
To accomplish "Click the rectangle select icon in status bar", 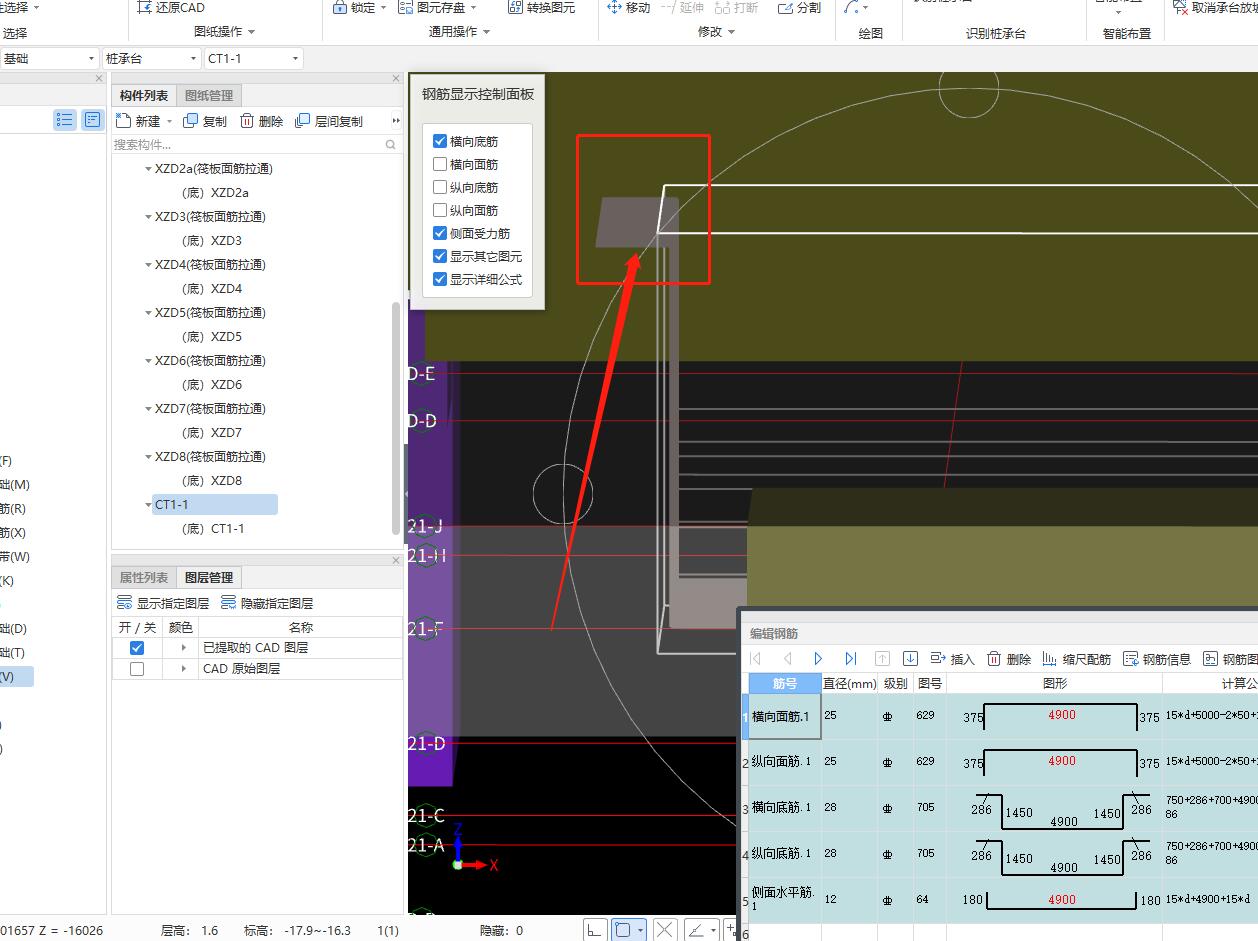I will click(623, 930).
